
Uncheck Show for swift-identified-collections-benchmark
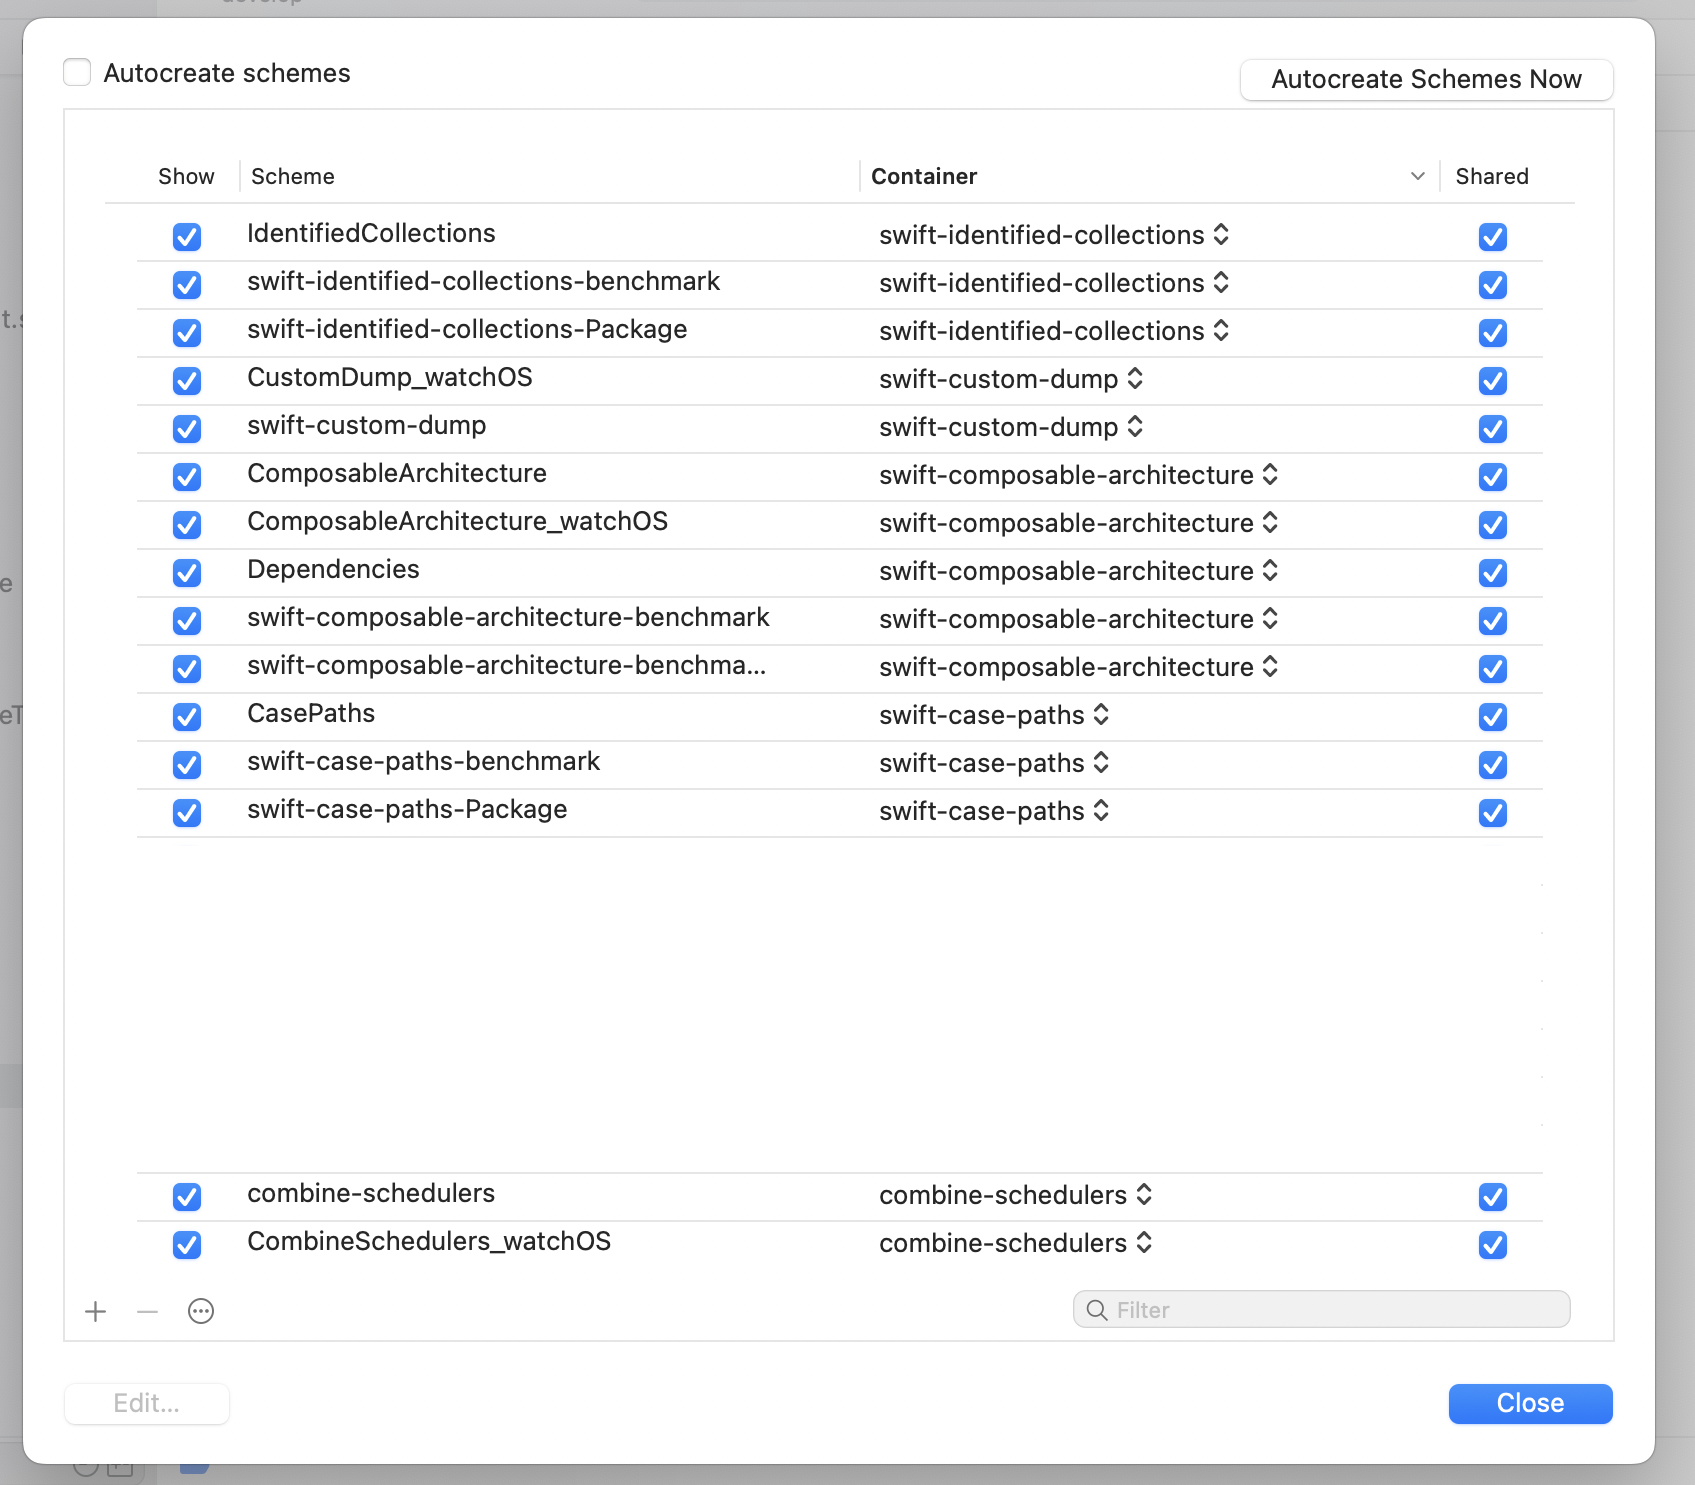pos(187,285)
